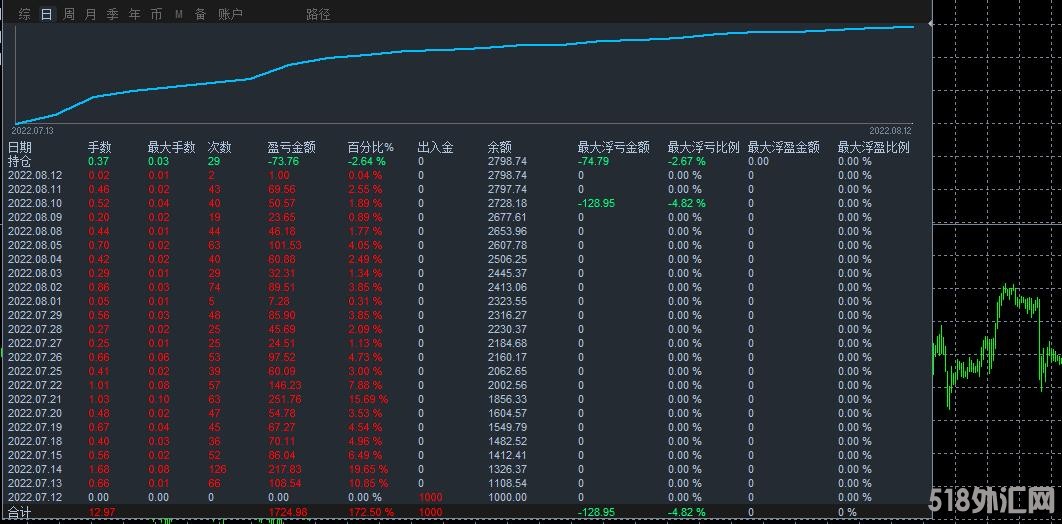
Task: Click the M tab
Action: click(178, 14)
